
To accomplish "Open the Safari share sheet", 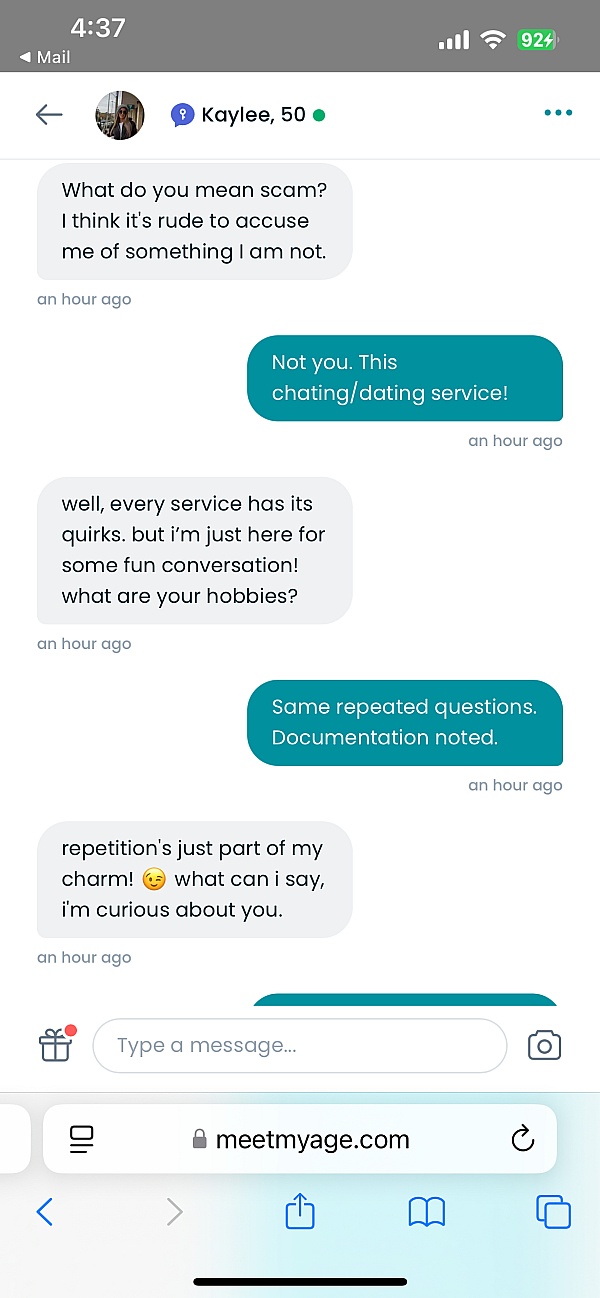I will (300, 1212).
